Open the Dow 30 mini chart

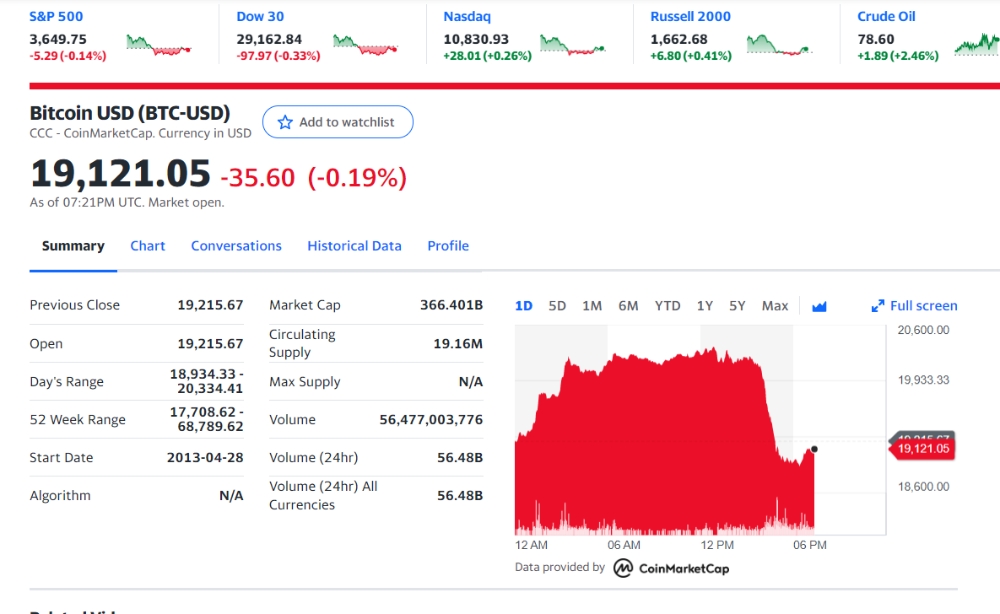pyautogui.click(x=365, y=46)
